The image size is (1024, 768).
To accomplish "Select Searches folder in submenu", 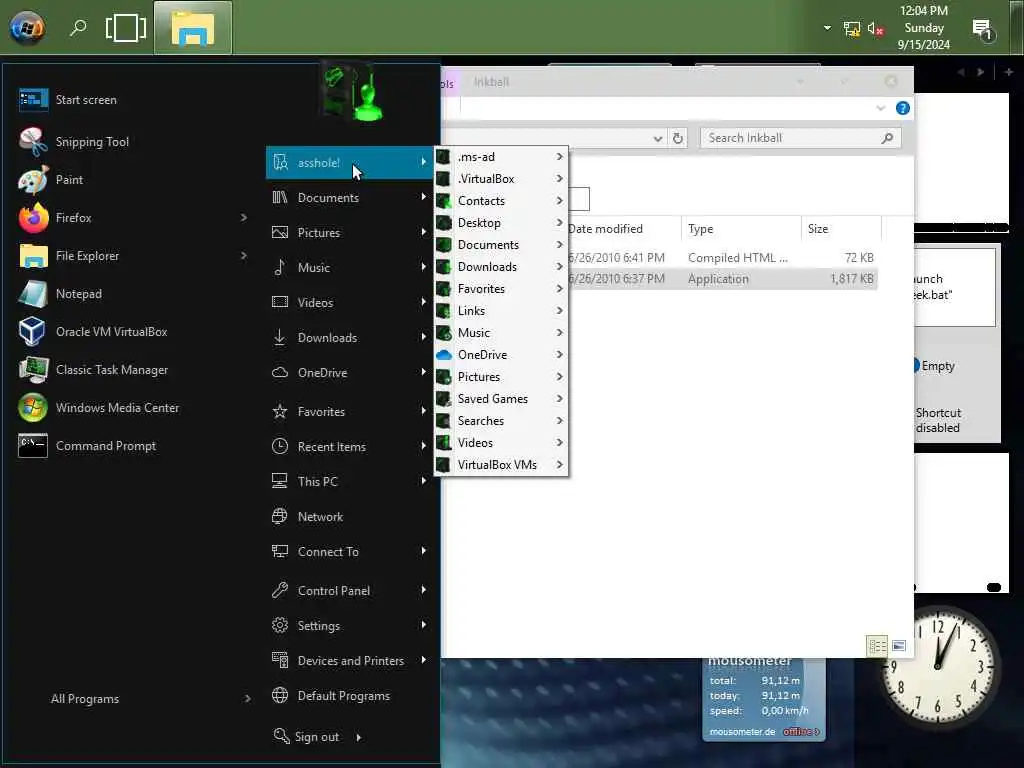I will point(501,421).
